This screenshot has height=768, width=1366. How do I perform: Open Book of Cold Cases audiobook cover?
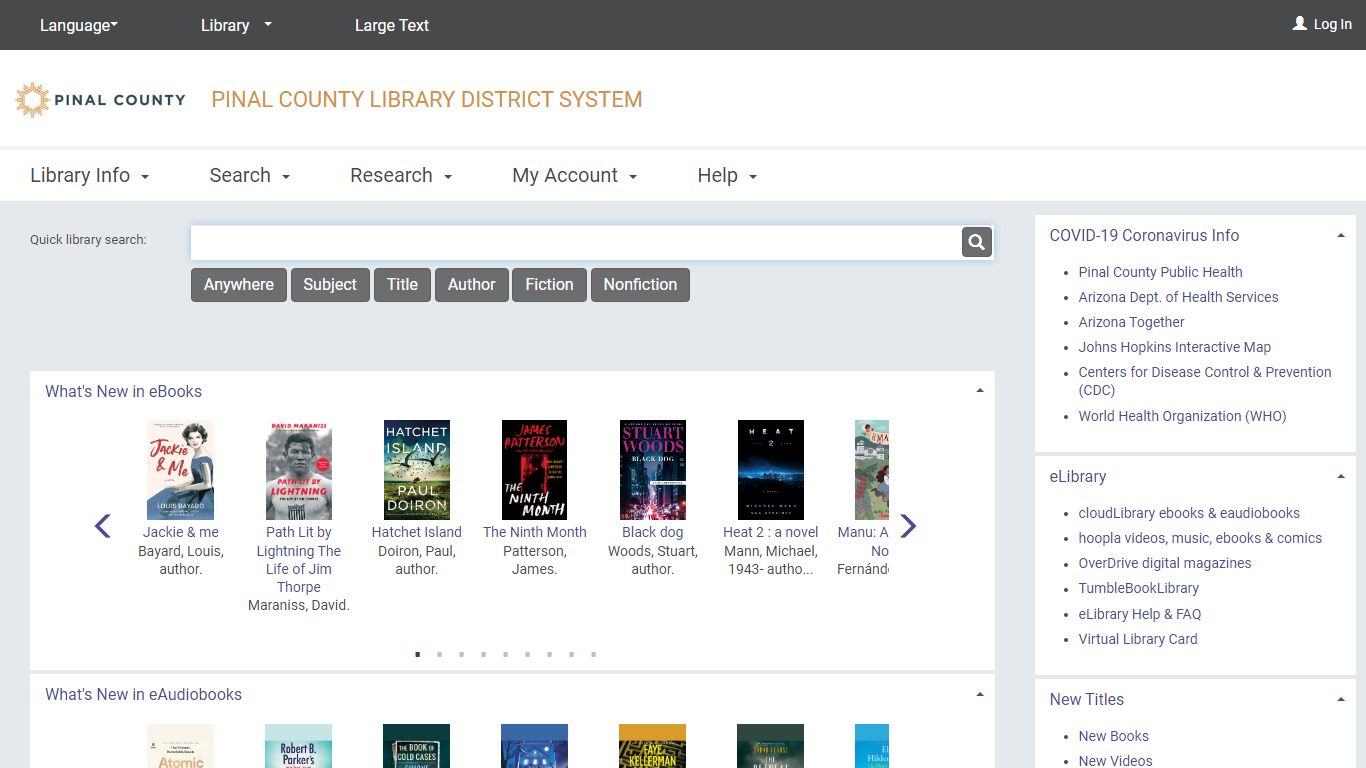tap(417, 746)
